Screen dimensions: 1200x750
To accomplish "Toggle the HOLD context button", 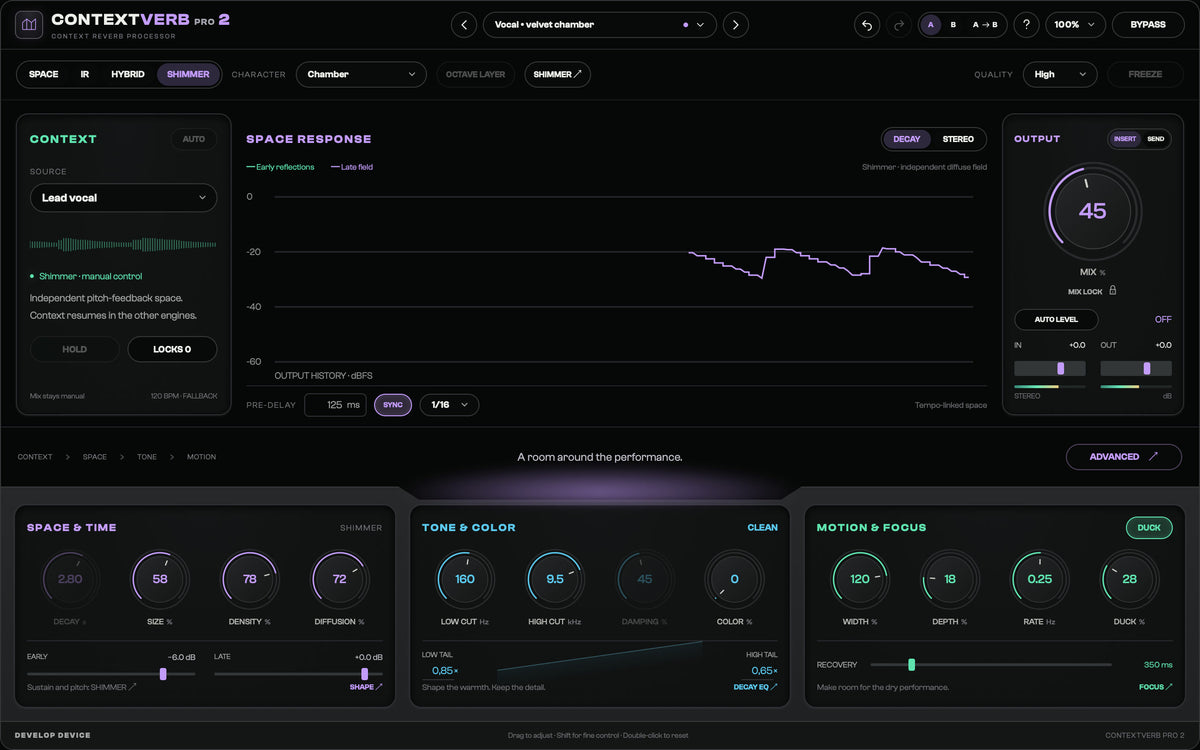I will point(75,350).
